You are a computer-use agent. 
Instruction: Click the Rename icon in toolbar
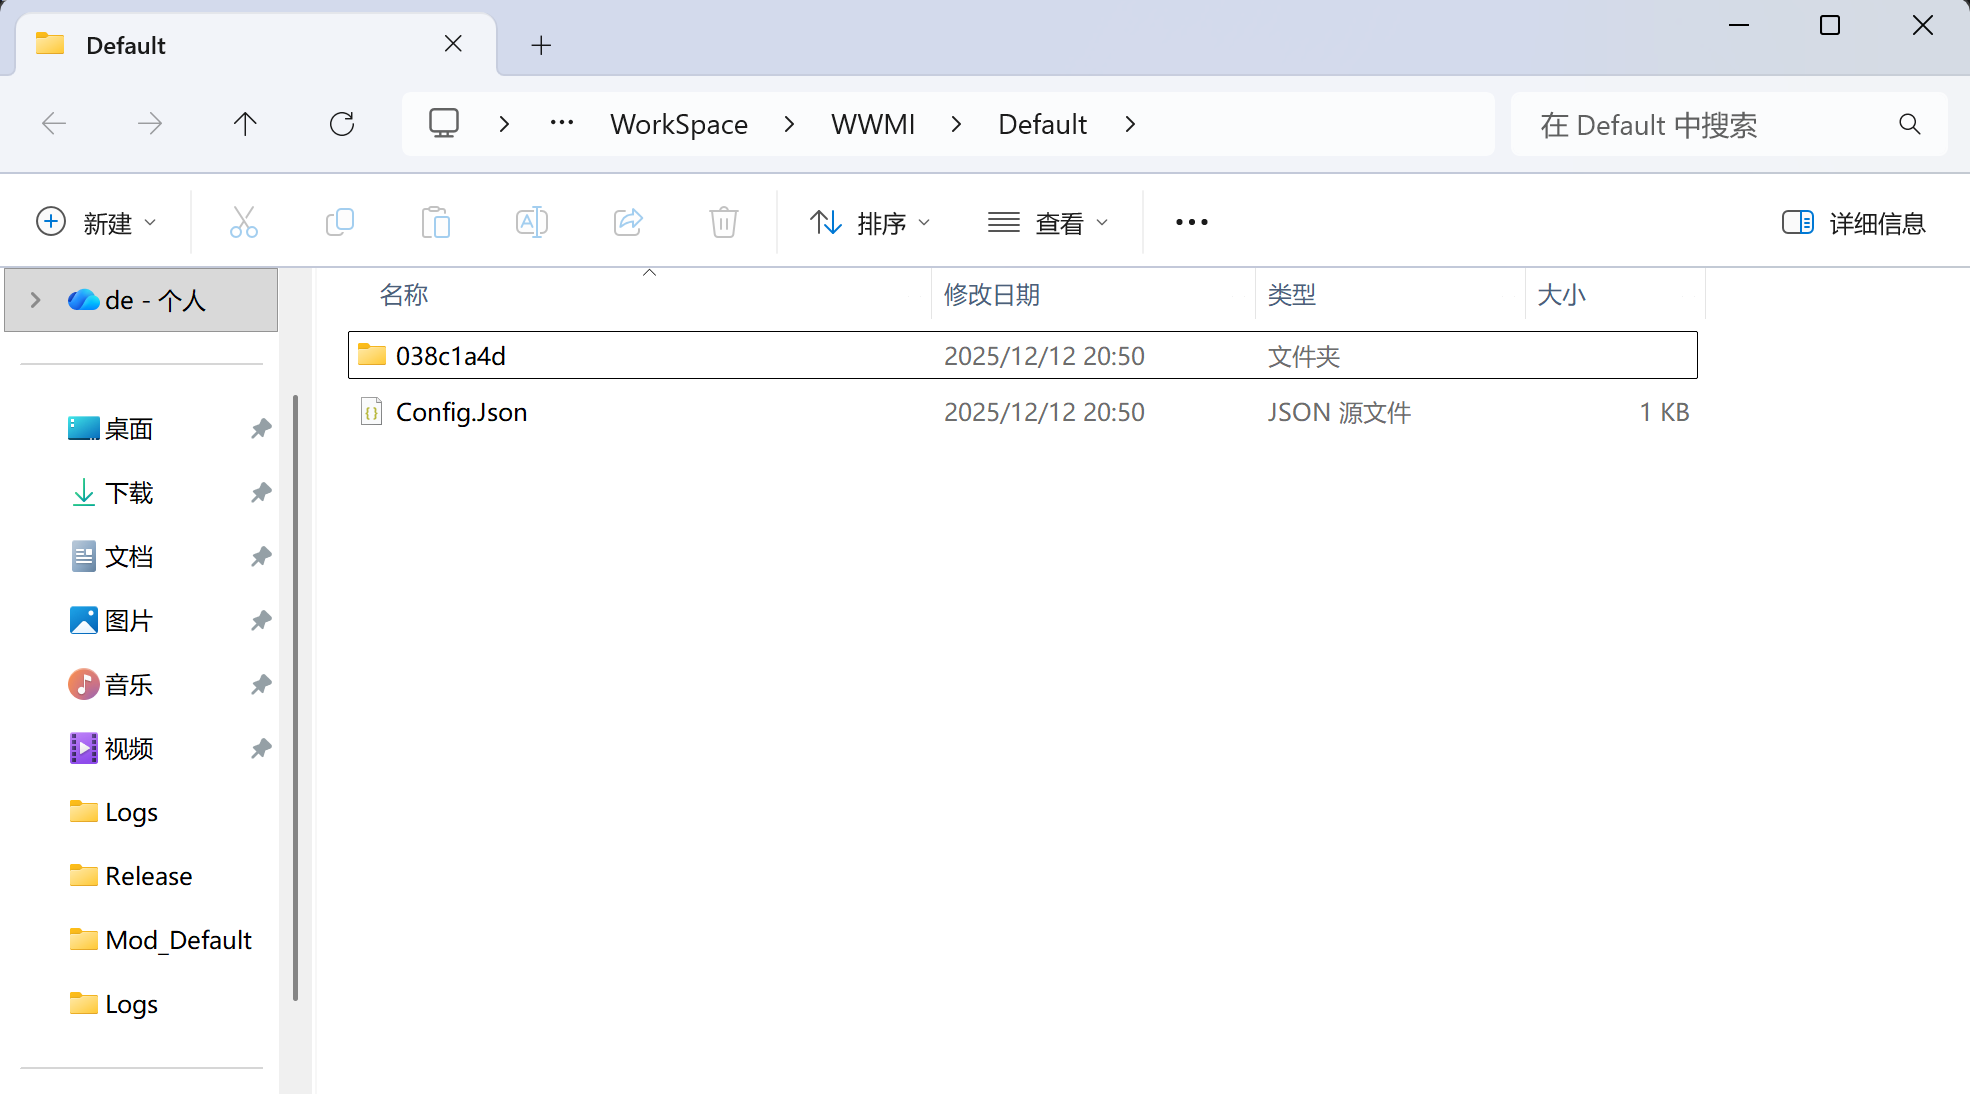click(x=531, y=222)
